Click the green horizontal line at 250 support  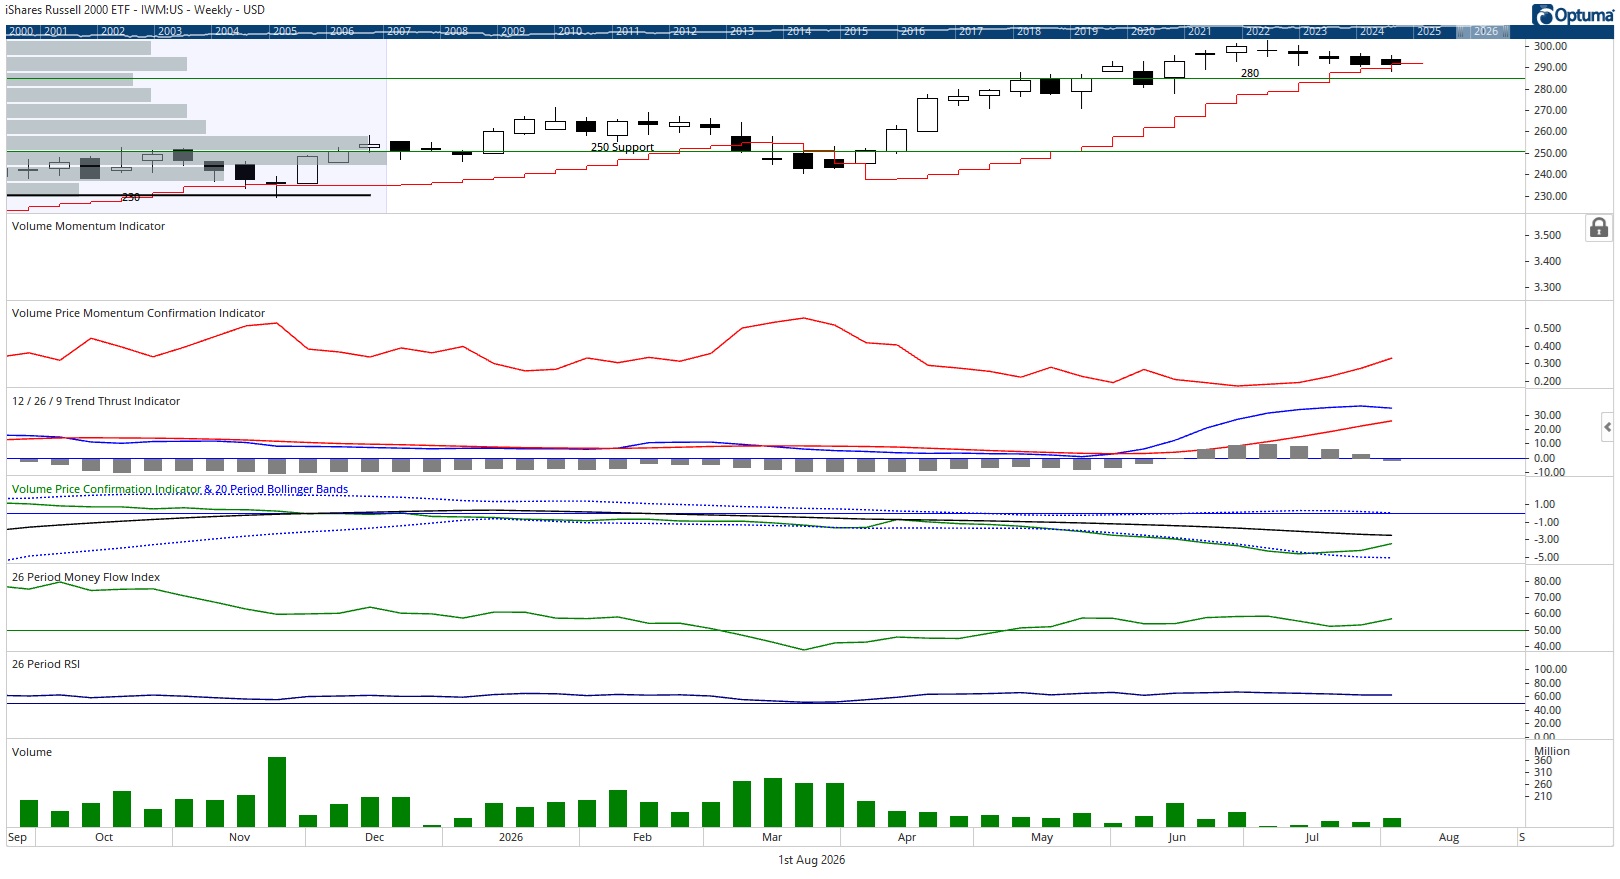click(x=765, y=152)
